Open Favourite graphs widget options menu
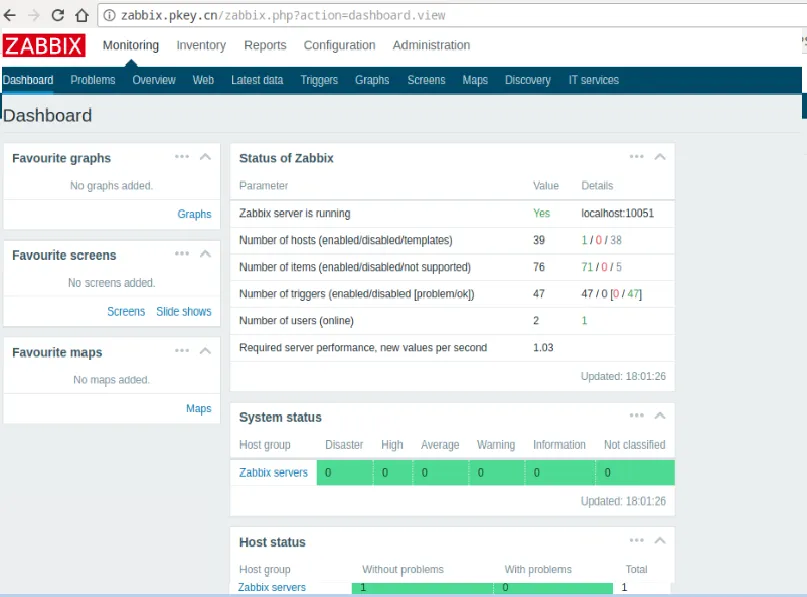The image size is (807, 597). (182, 156)
